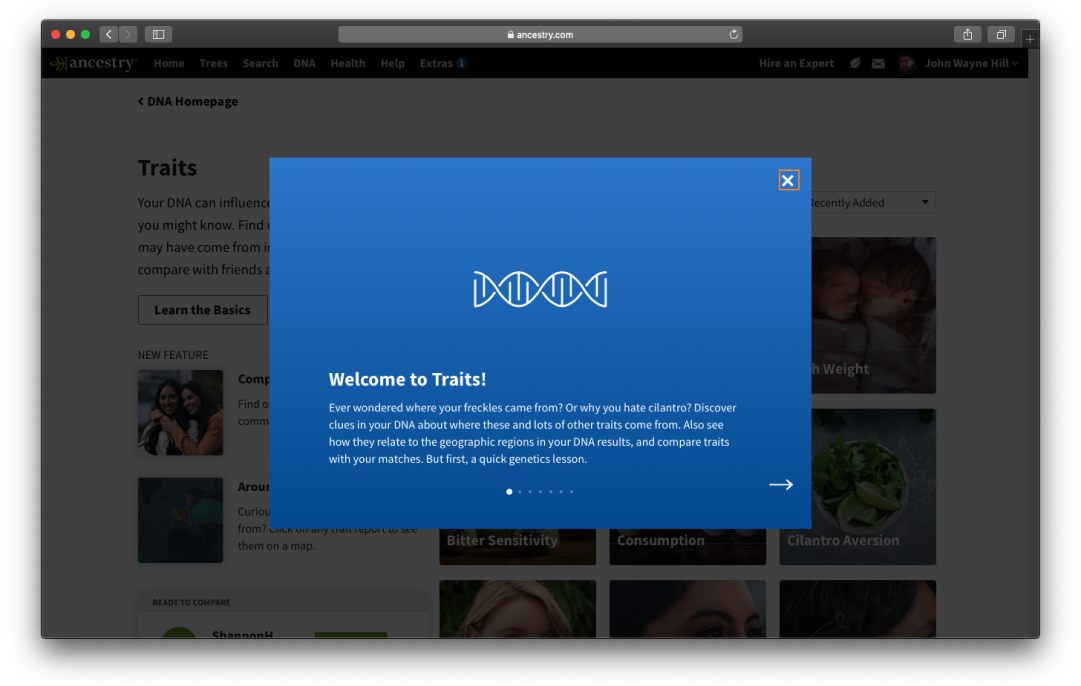The image size is (1081, 686).
Task: Expand John Wayne Hill account menu
Action: pyautogui.click(x=971, y=63)
